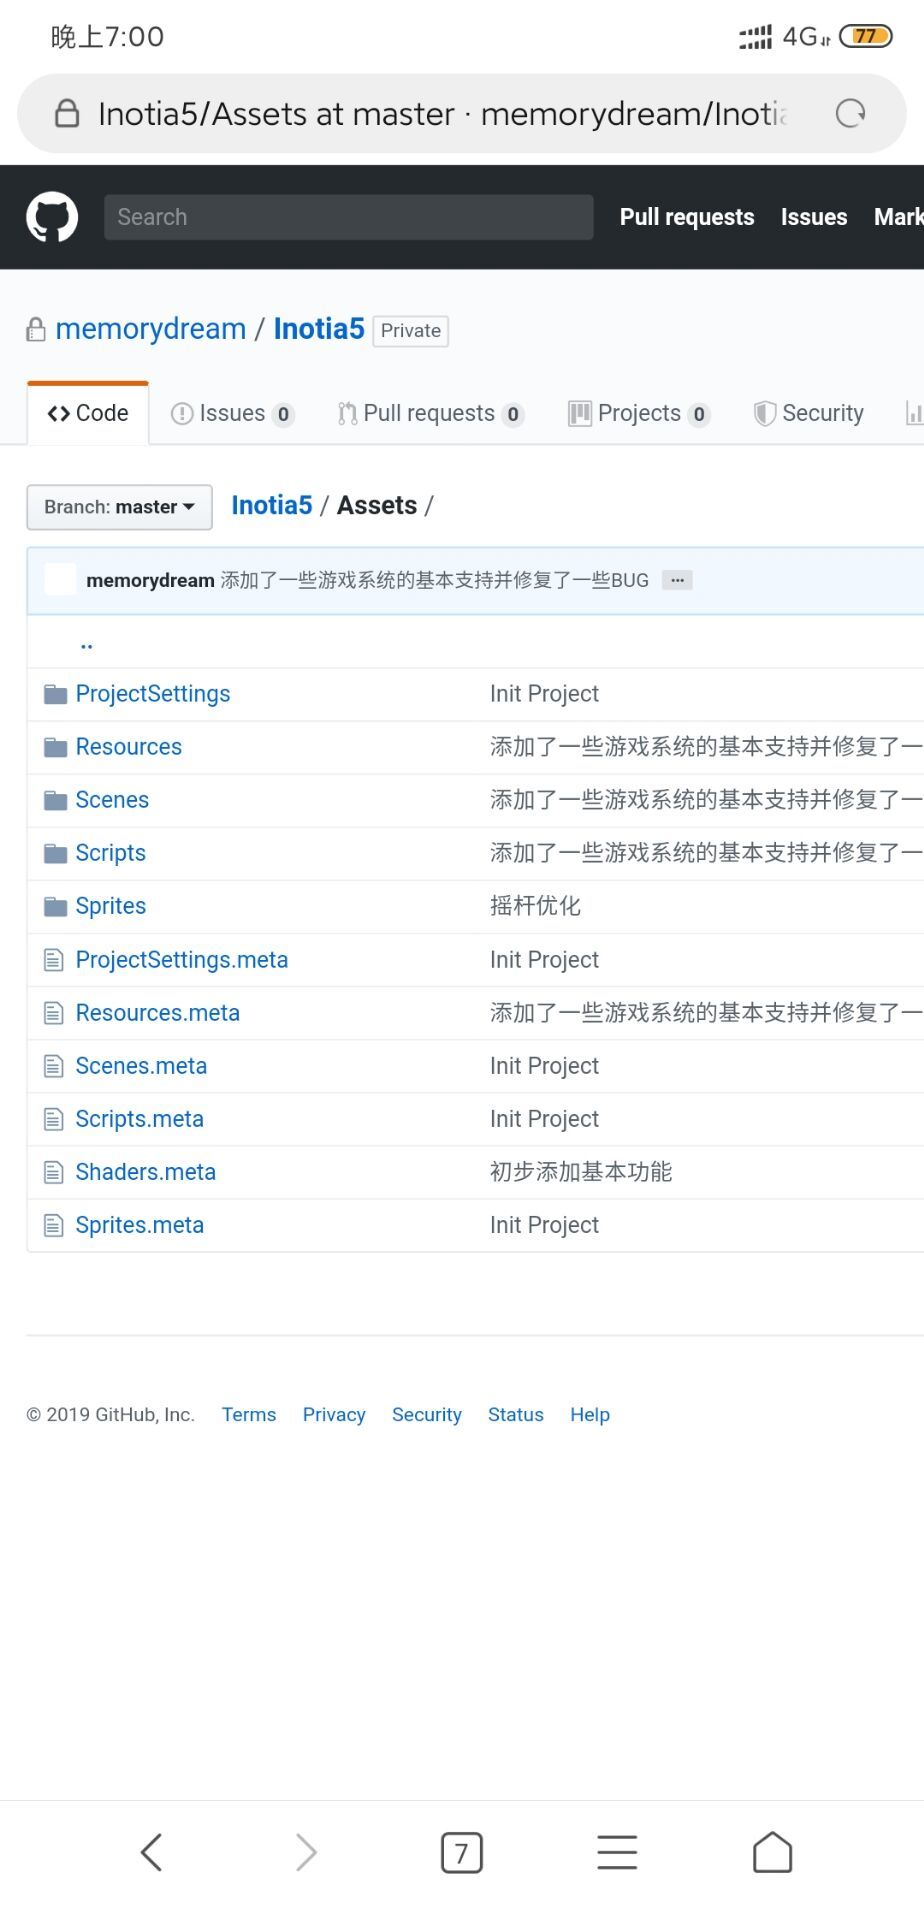Viewport: 924px width, 1920px height.
Task: Open the footer Terms link
Action: (x=249, y=1415)
